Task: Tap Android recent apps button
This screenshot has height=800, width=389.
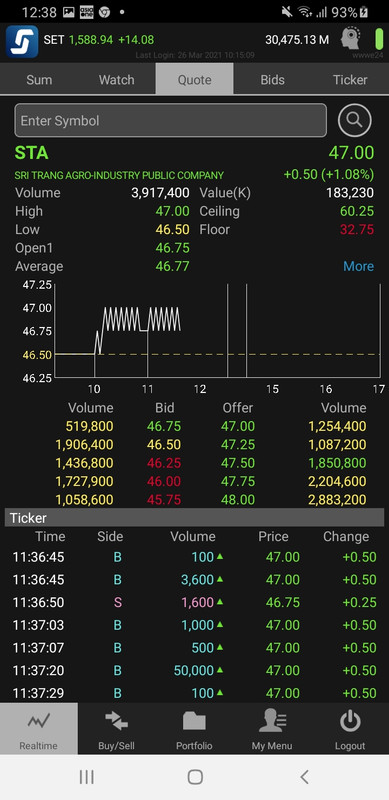Action: tap(87, 777)
